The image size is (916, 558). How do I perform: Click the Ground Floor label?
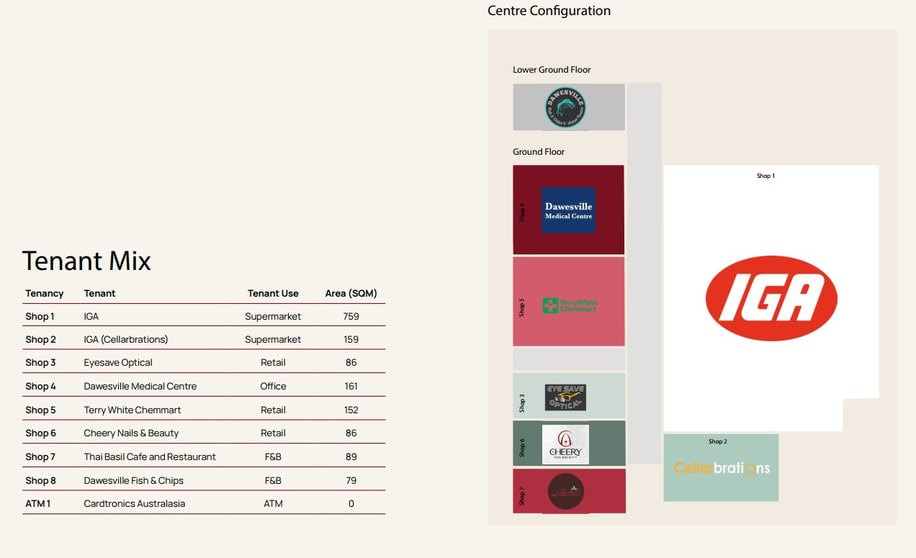click(539, 151)
